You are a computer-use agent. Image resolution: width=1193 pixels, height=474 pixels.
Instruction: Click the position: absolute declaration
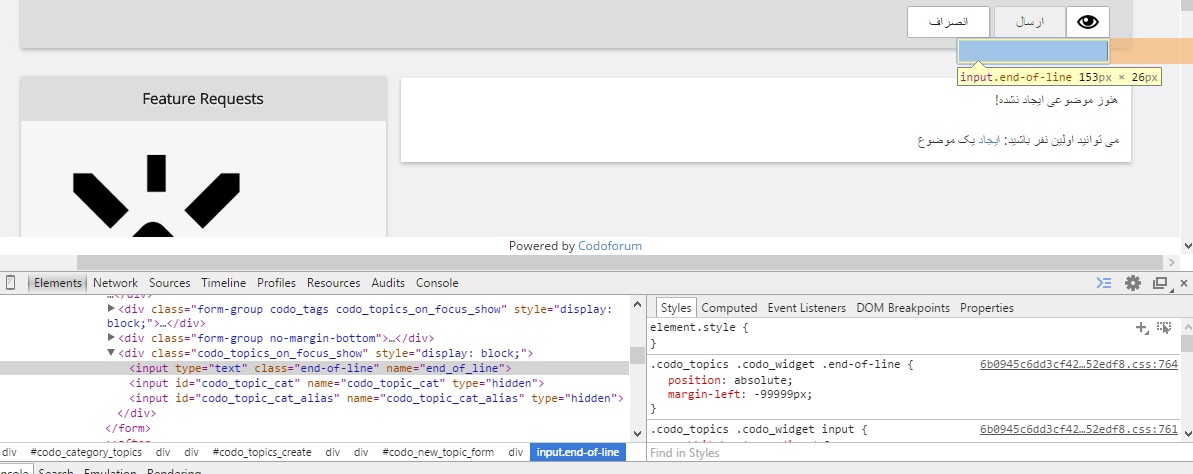coord(730,380)
